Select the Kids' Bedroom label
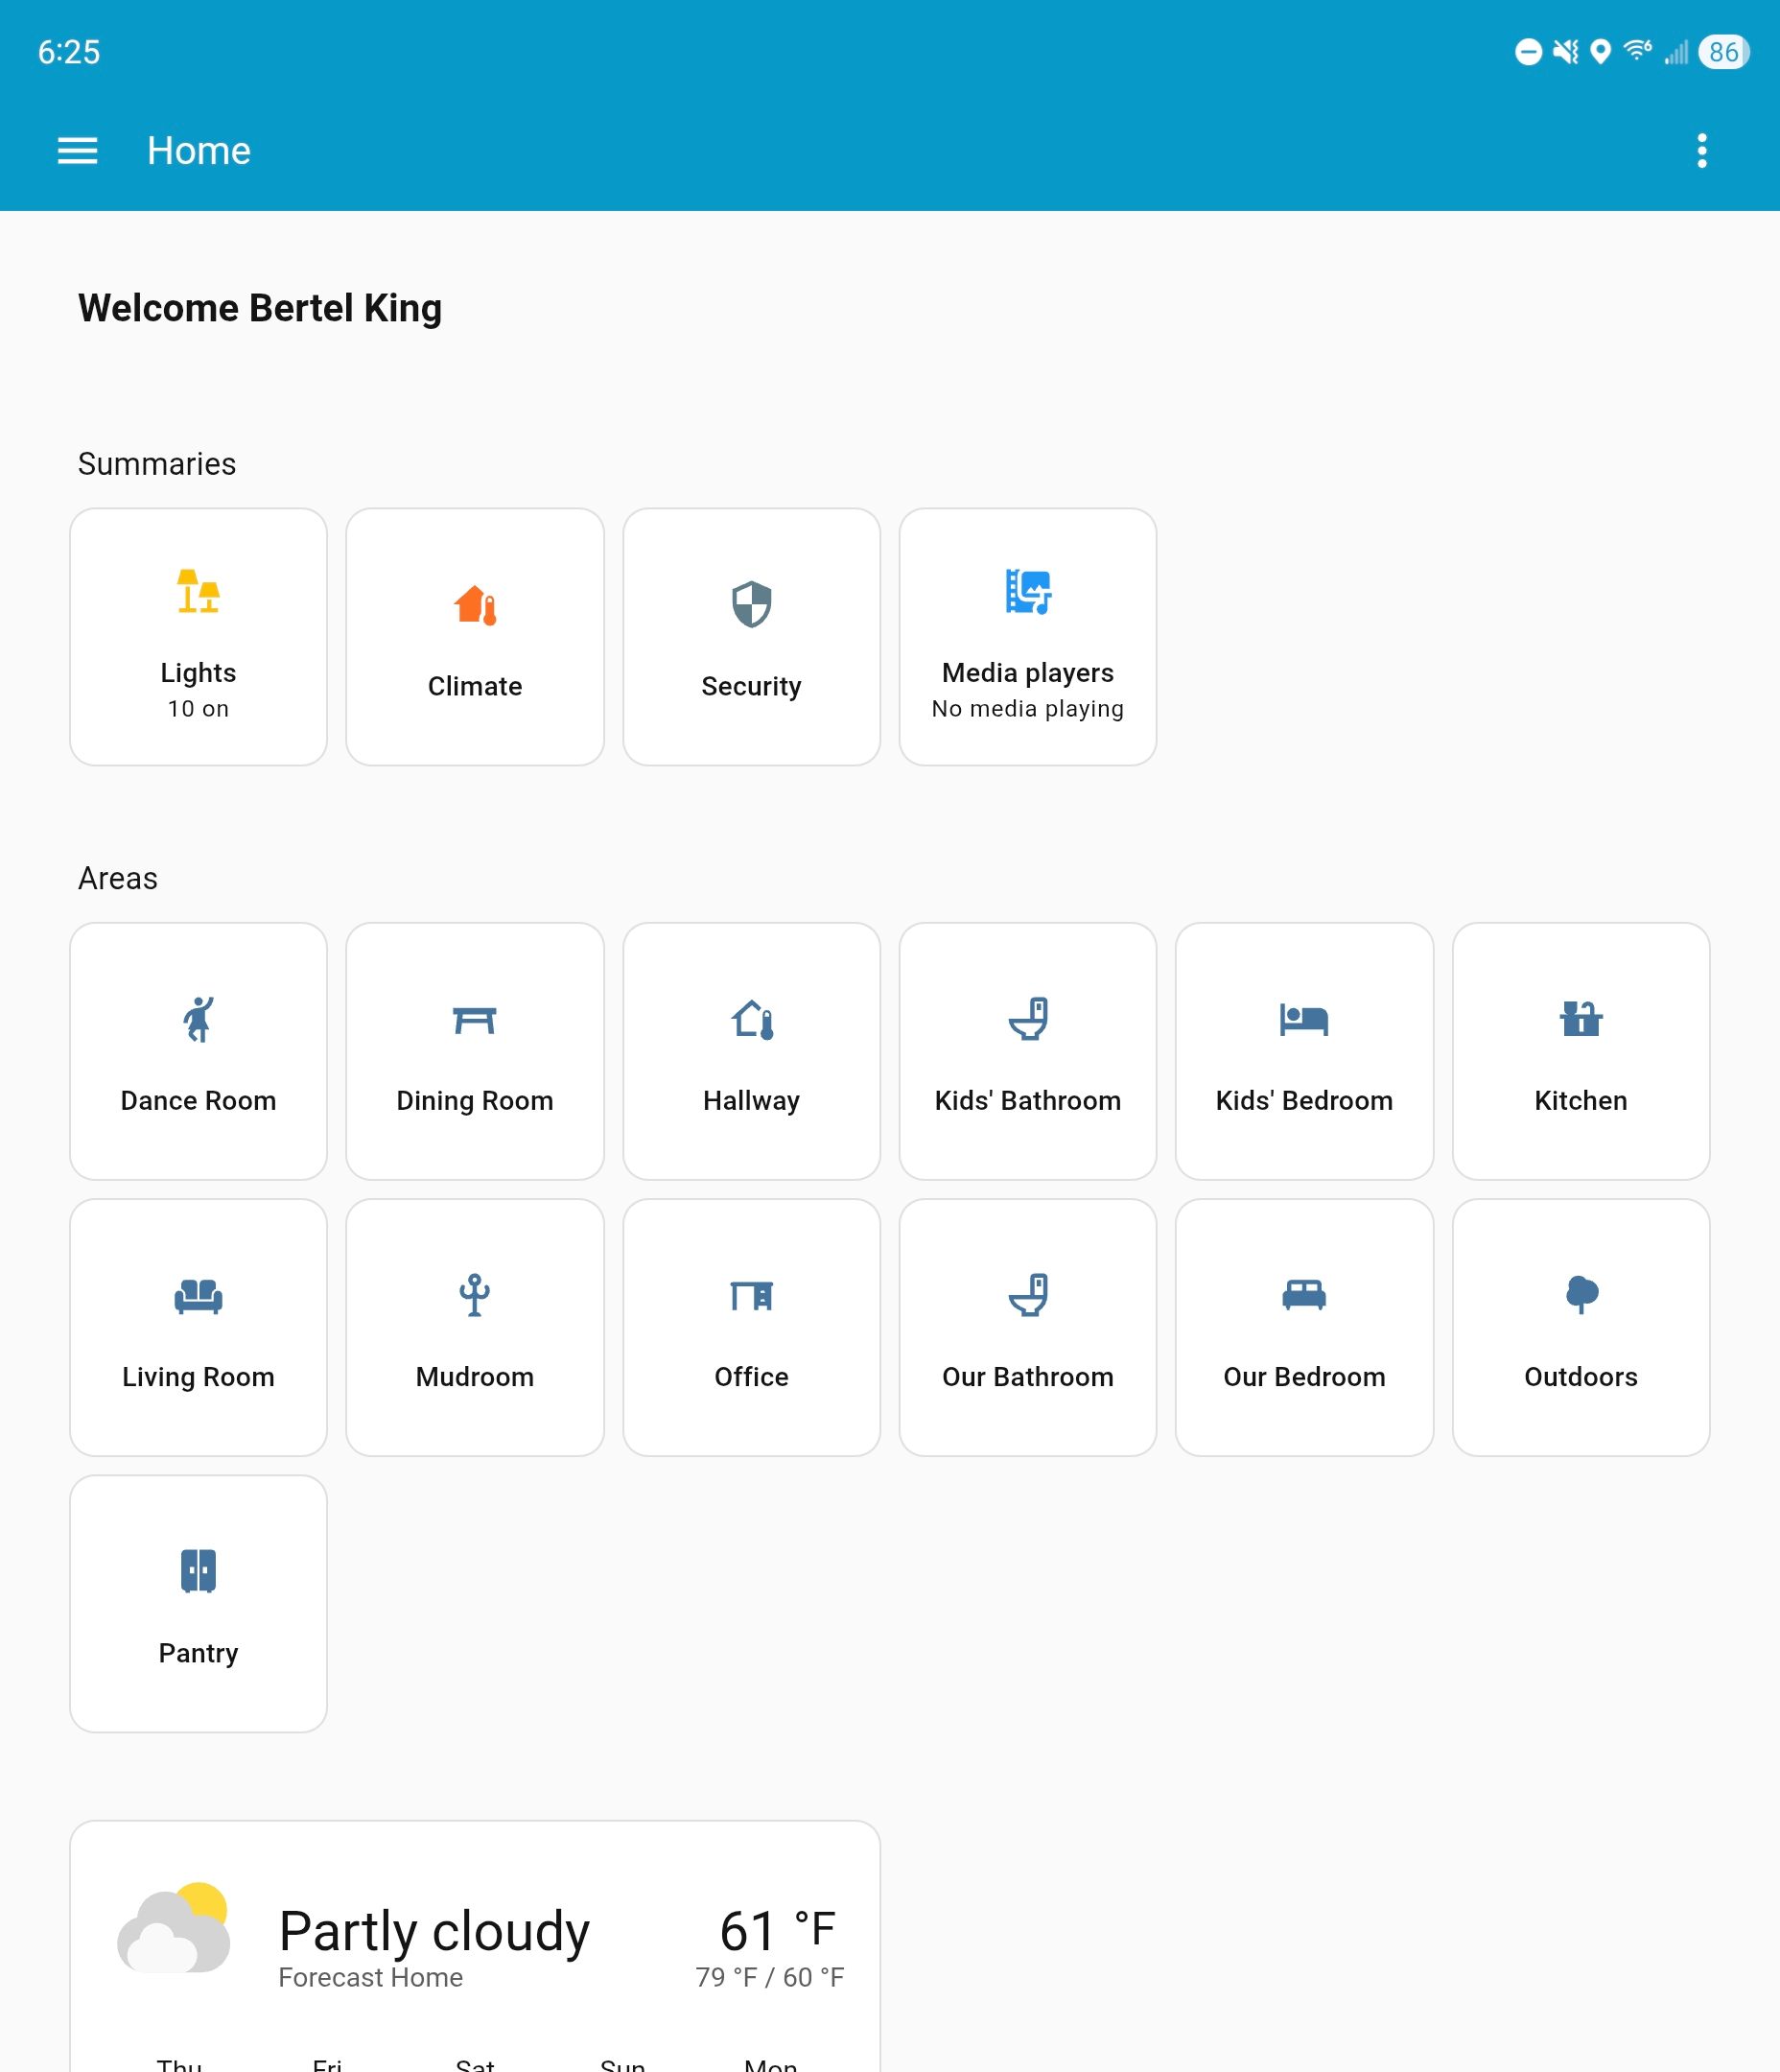The image size is (1780, 2072). [1304, 1101]
